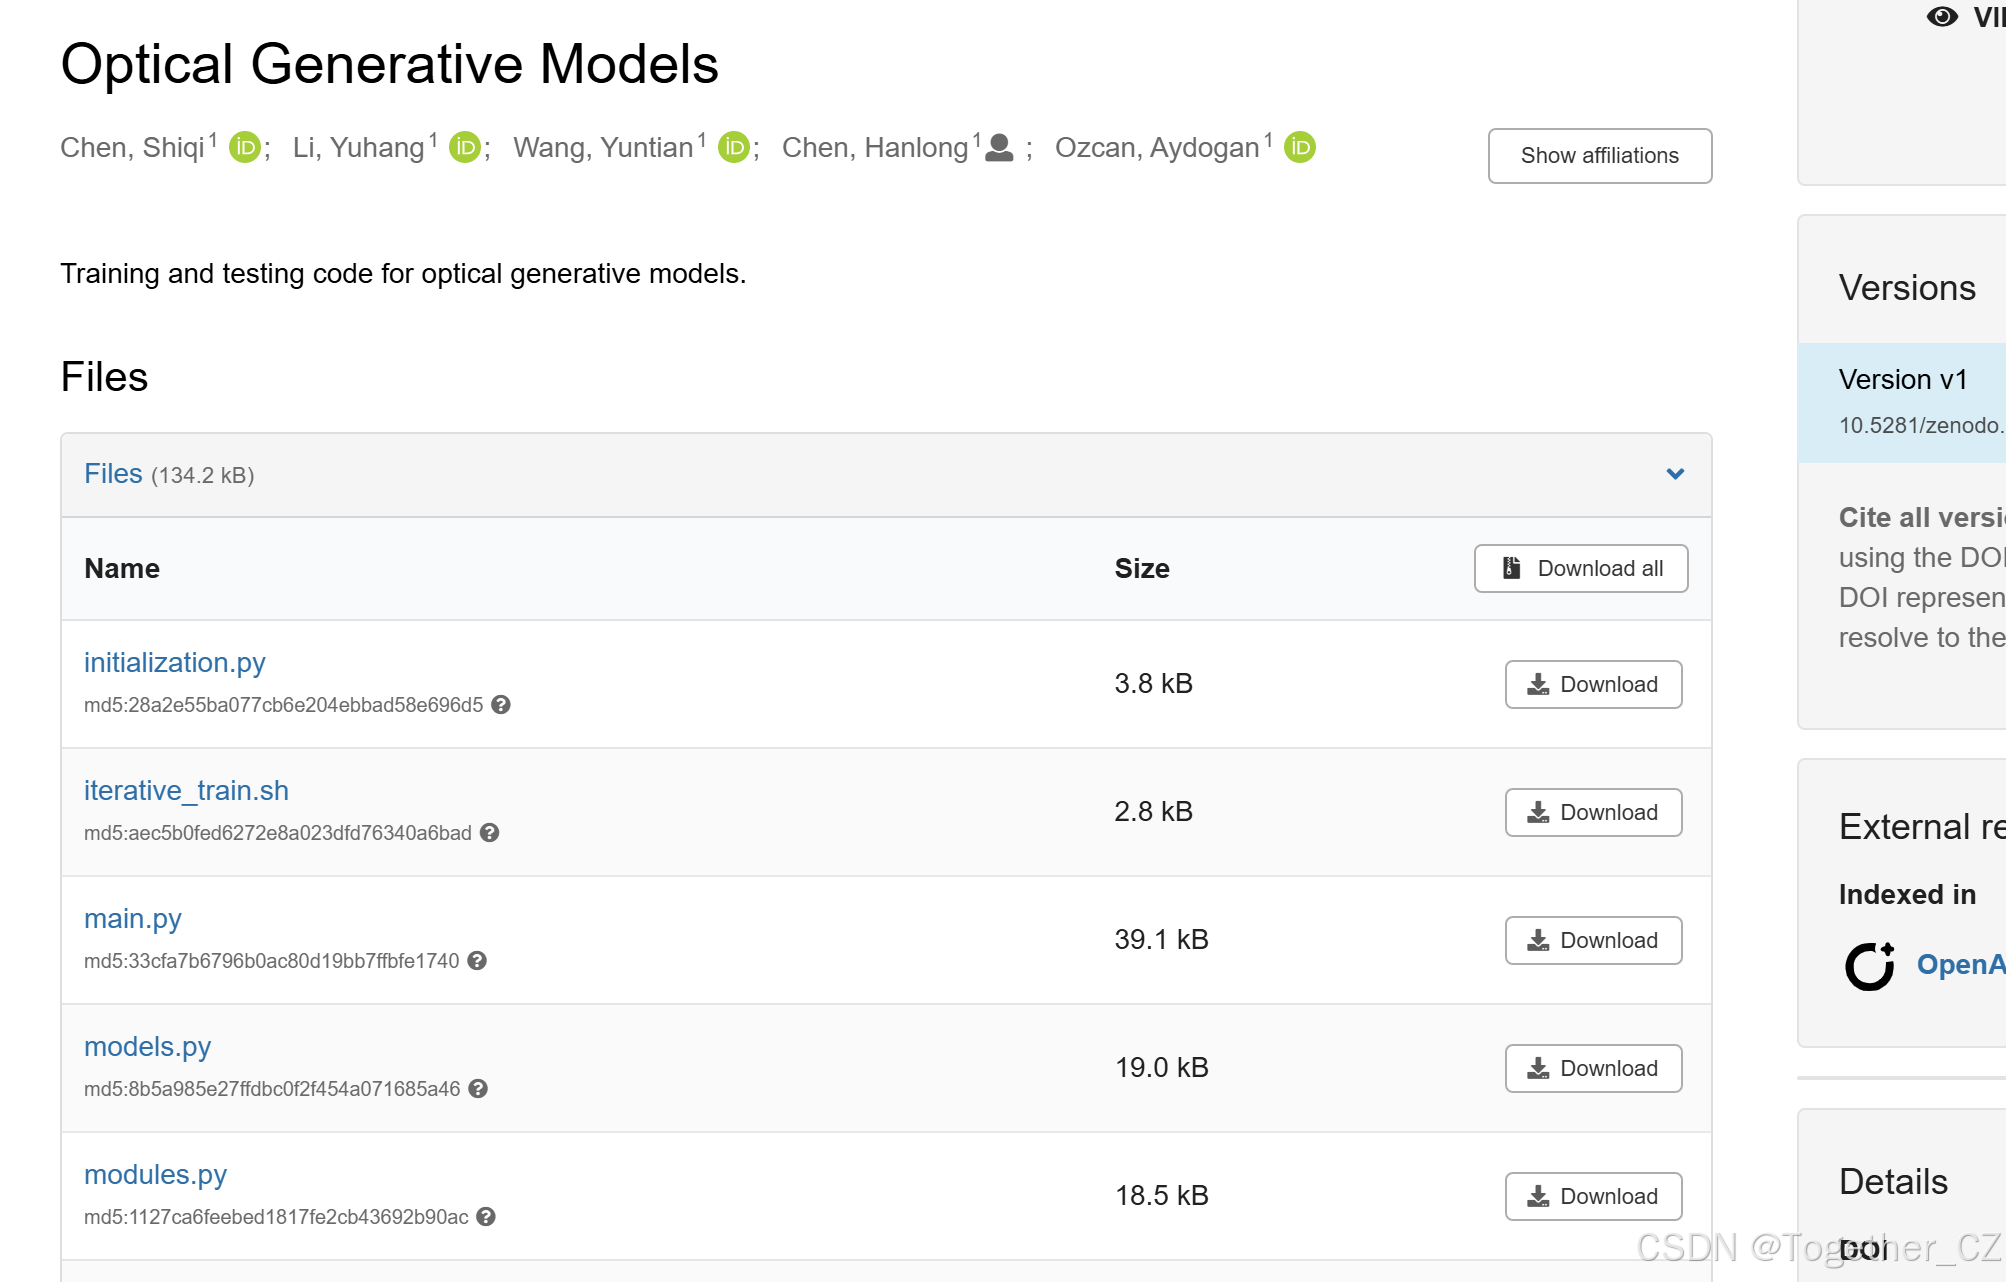
Task: Click md5 help icon for initialization.py
Action: point(501,705)
